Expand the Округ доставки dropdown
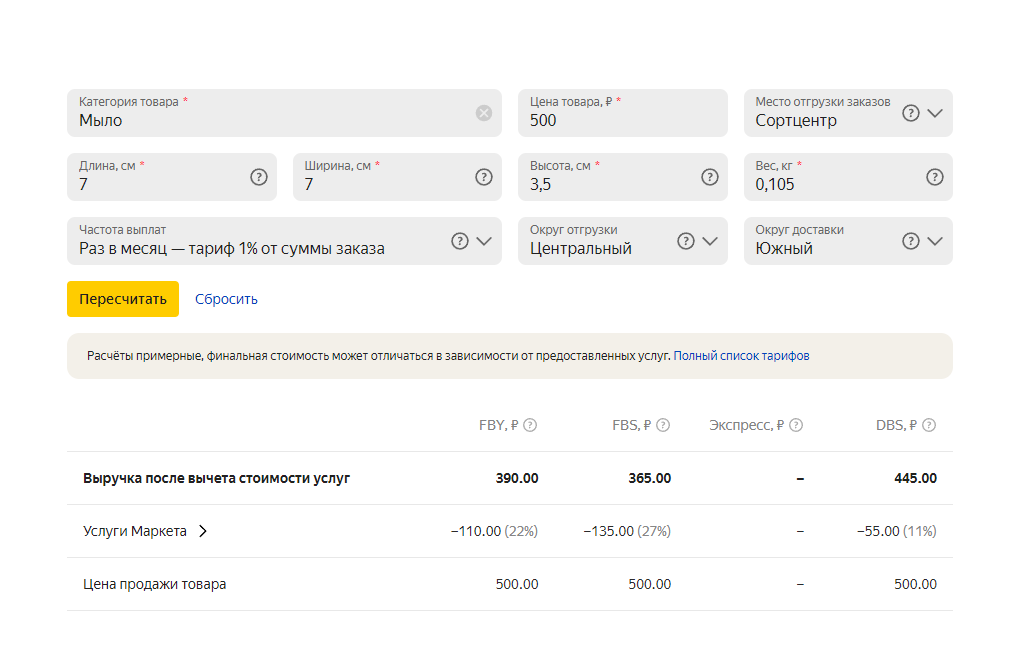 [935, 241]
